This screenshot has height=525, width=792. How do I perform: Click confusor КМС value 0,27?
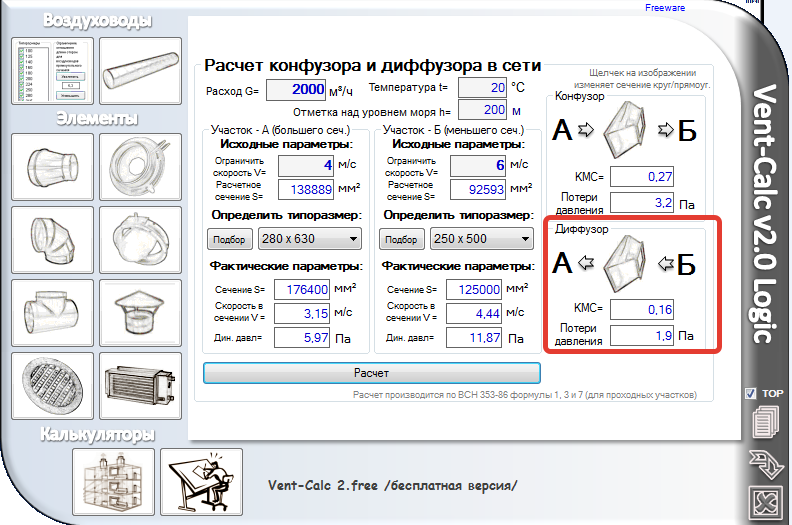click(642, 177)
